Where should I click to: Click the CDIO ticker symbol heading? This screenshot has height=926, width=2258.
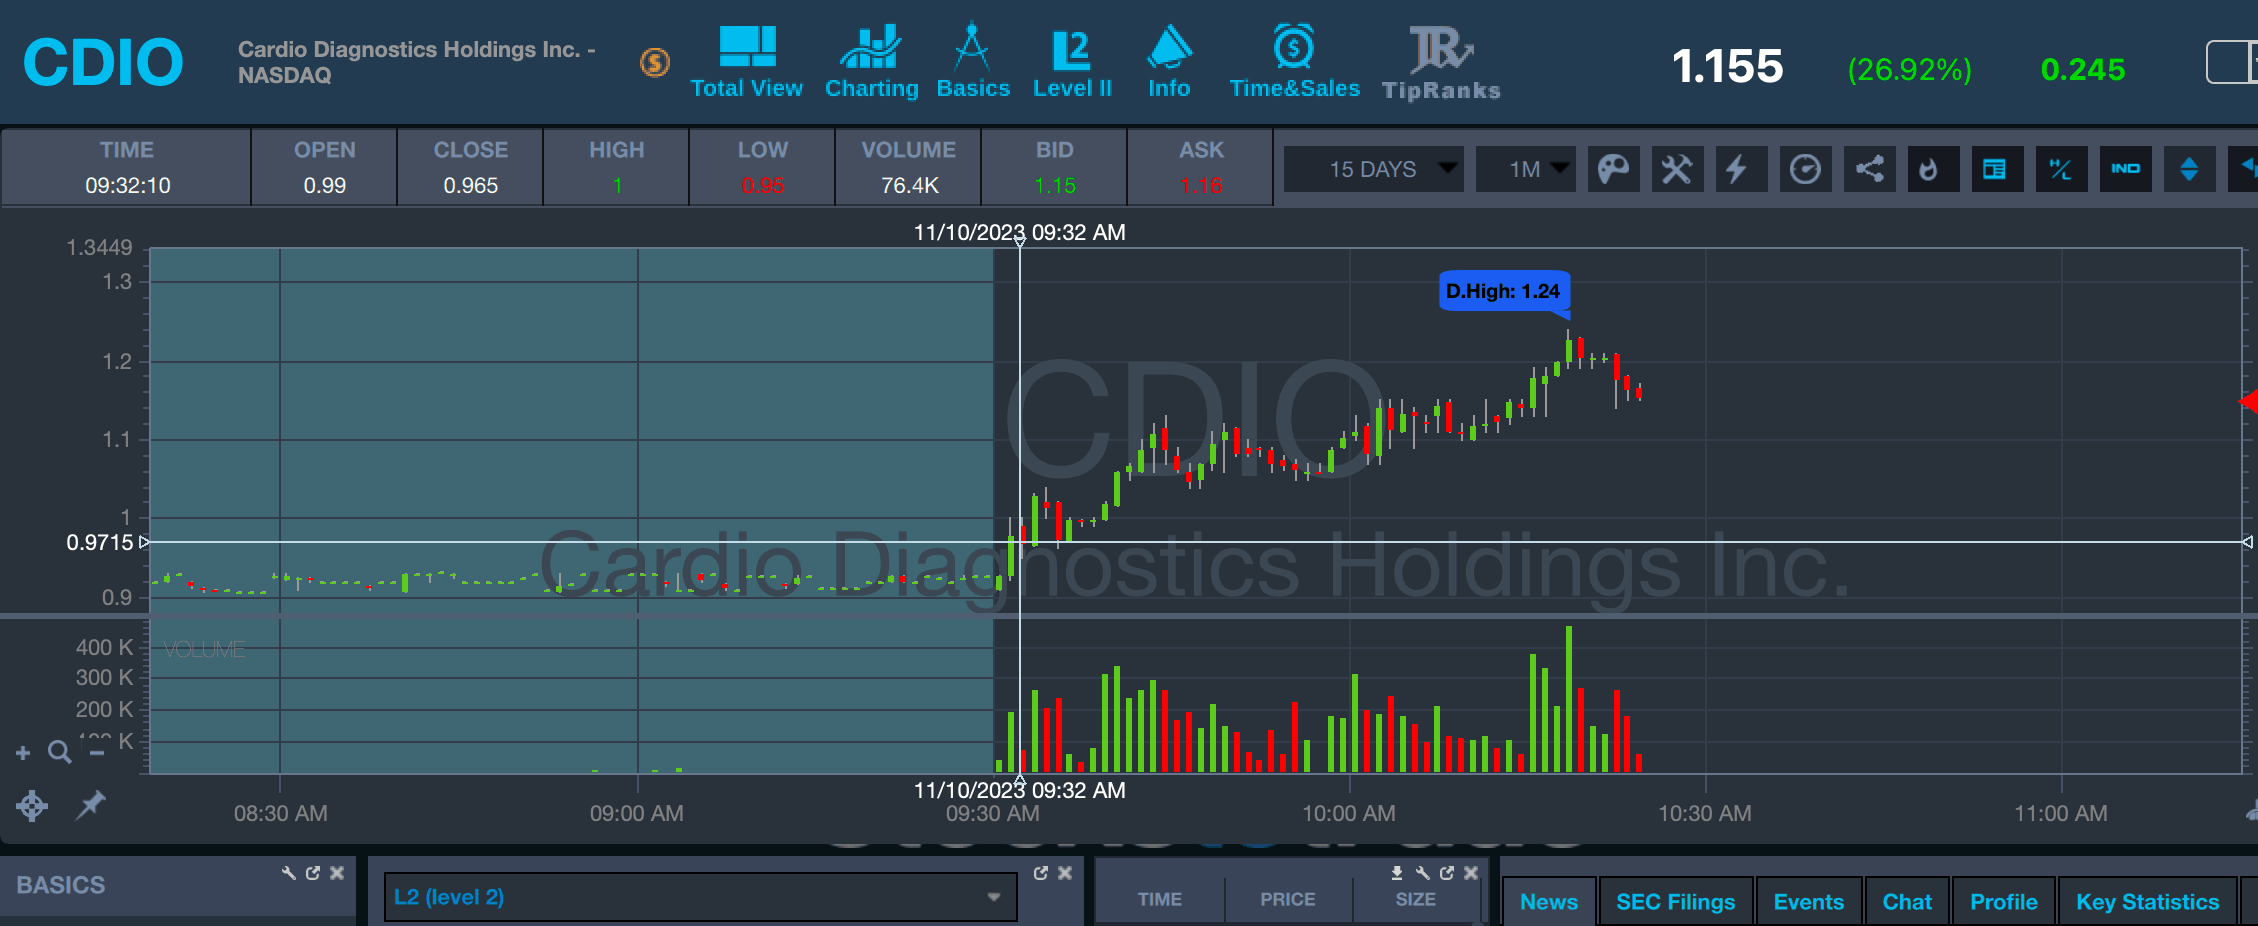(x=103, y=62)
